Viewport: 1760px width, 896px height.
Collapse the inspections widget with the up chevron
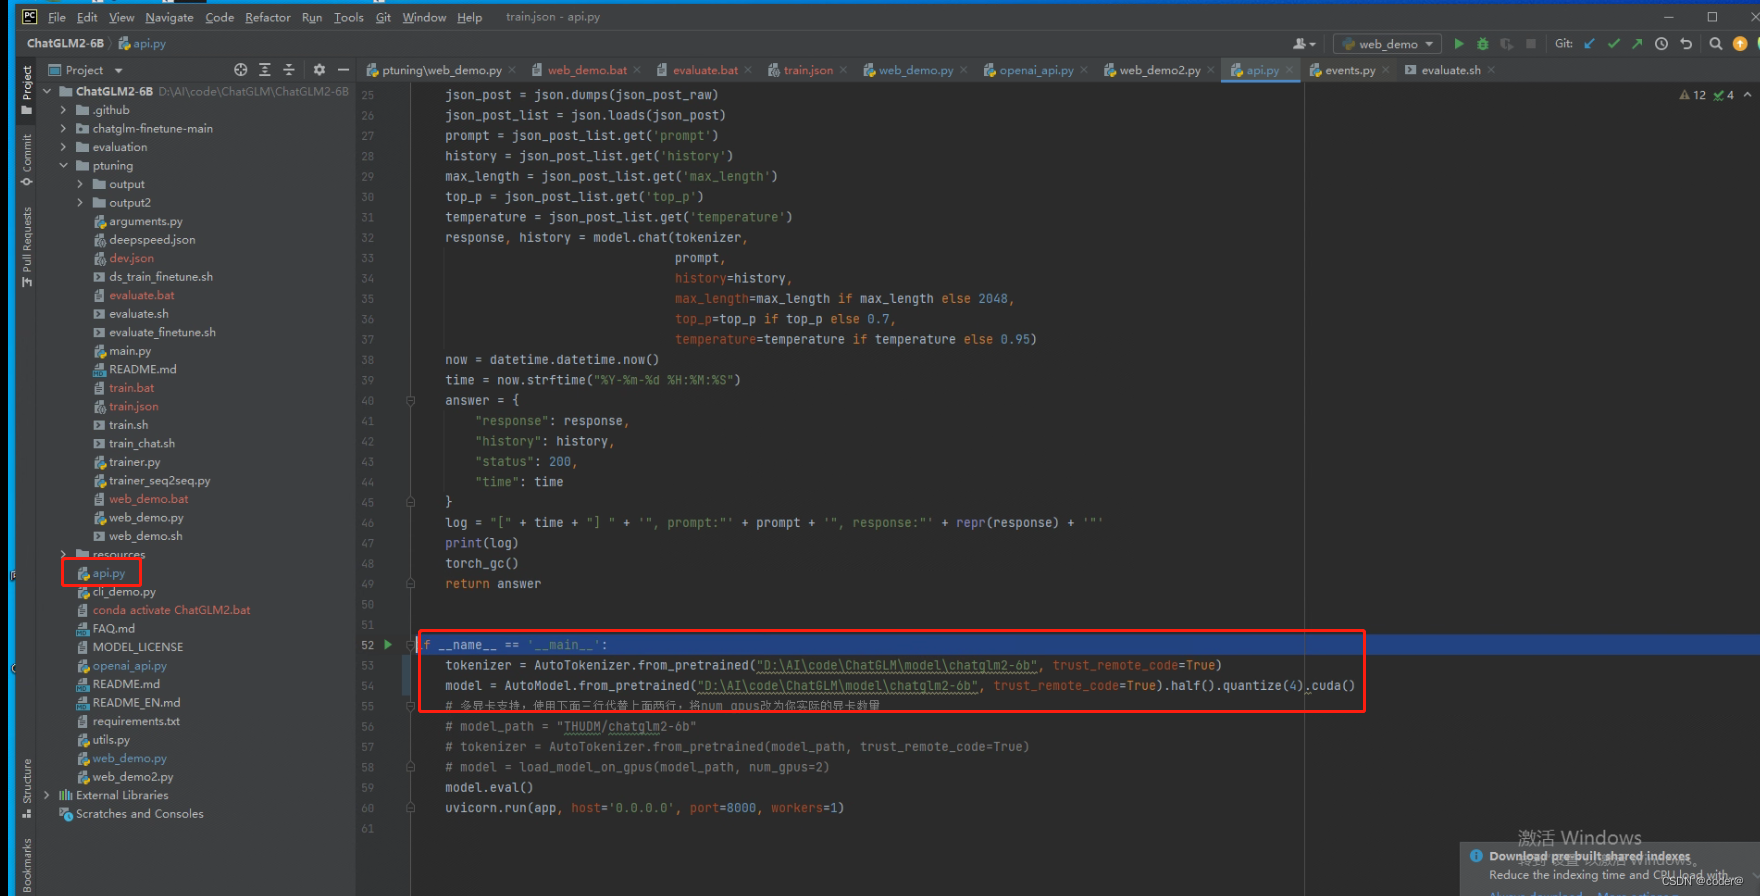tap(1747, 95)
